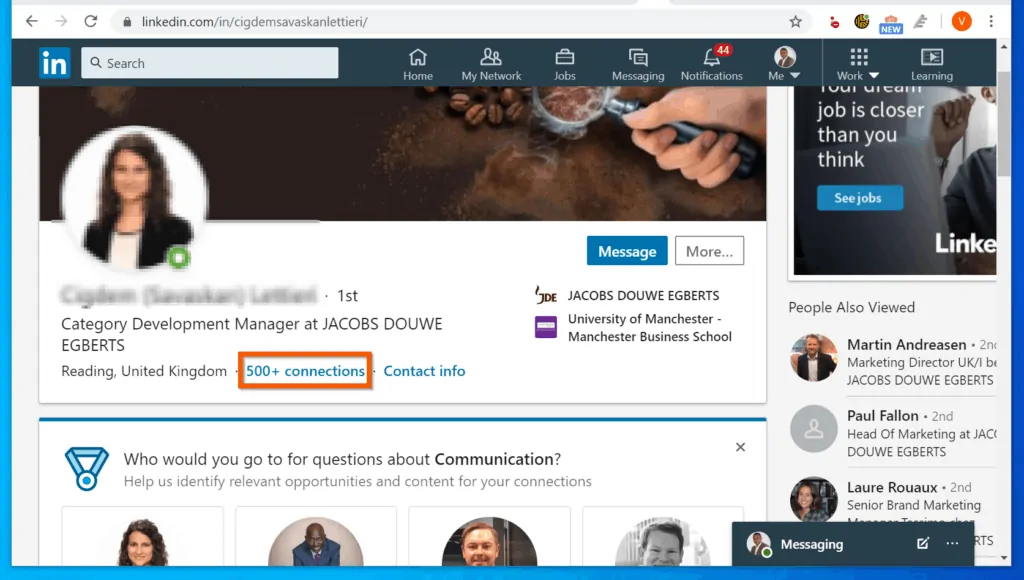Click search magnifier icon in LinkedIn search

(x=96, y=63)
